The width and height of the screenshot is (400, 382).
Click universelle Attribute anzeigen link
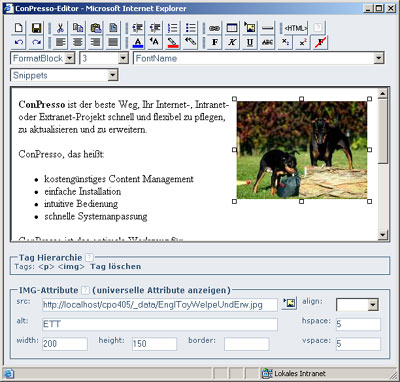point(161,290)
